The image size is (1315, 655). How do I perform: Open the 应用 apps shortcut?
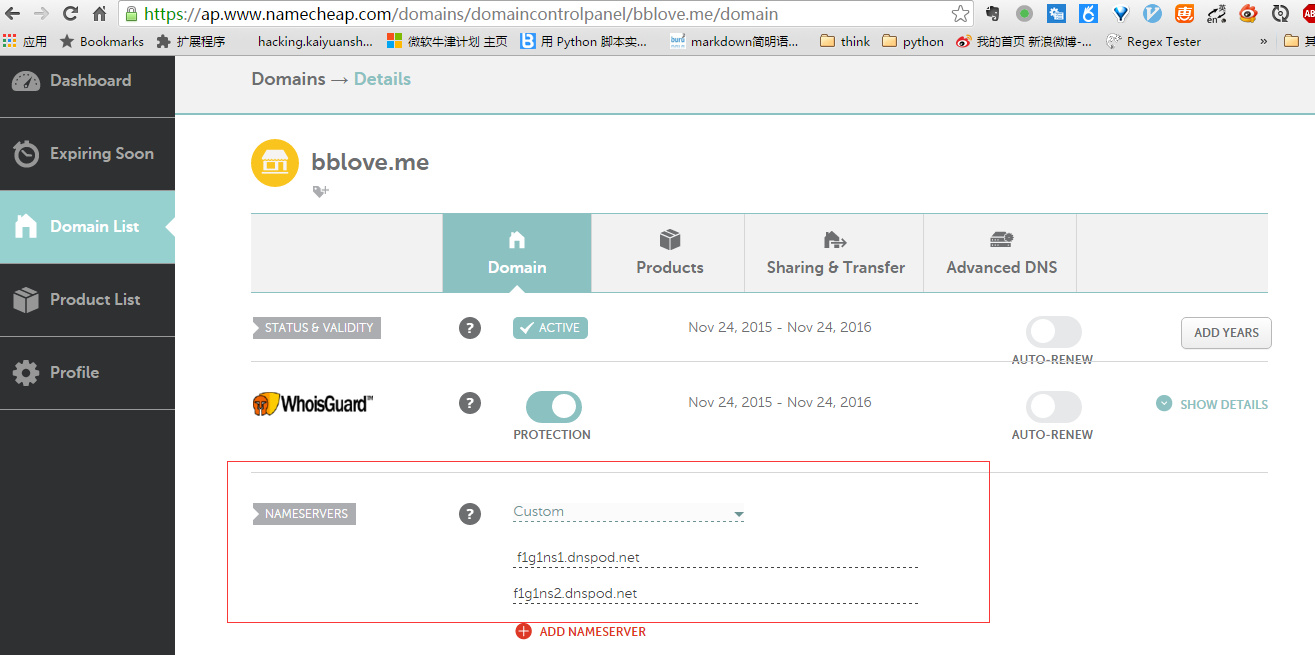(x=25, y=41)
